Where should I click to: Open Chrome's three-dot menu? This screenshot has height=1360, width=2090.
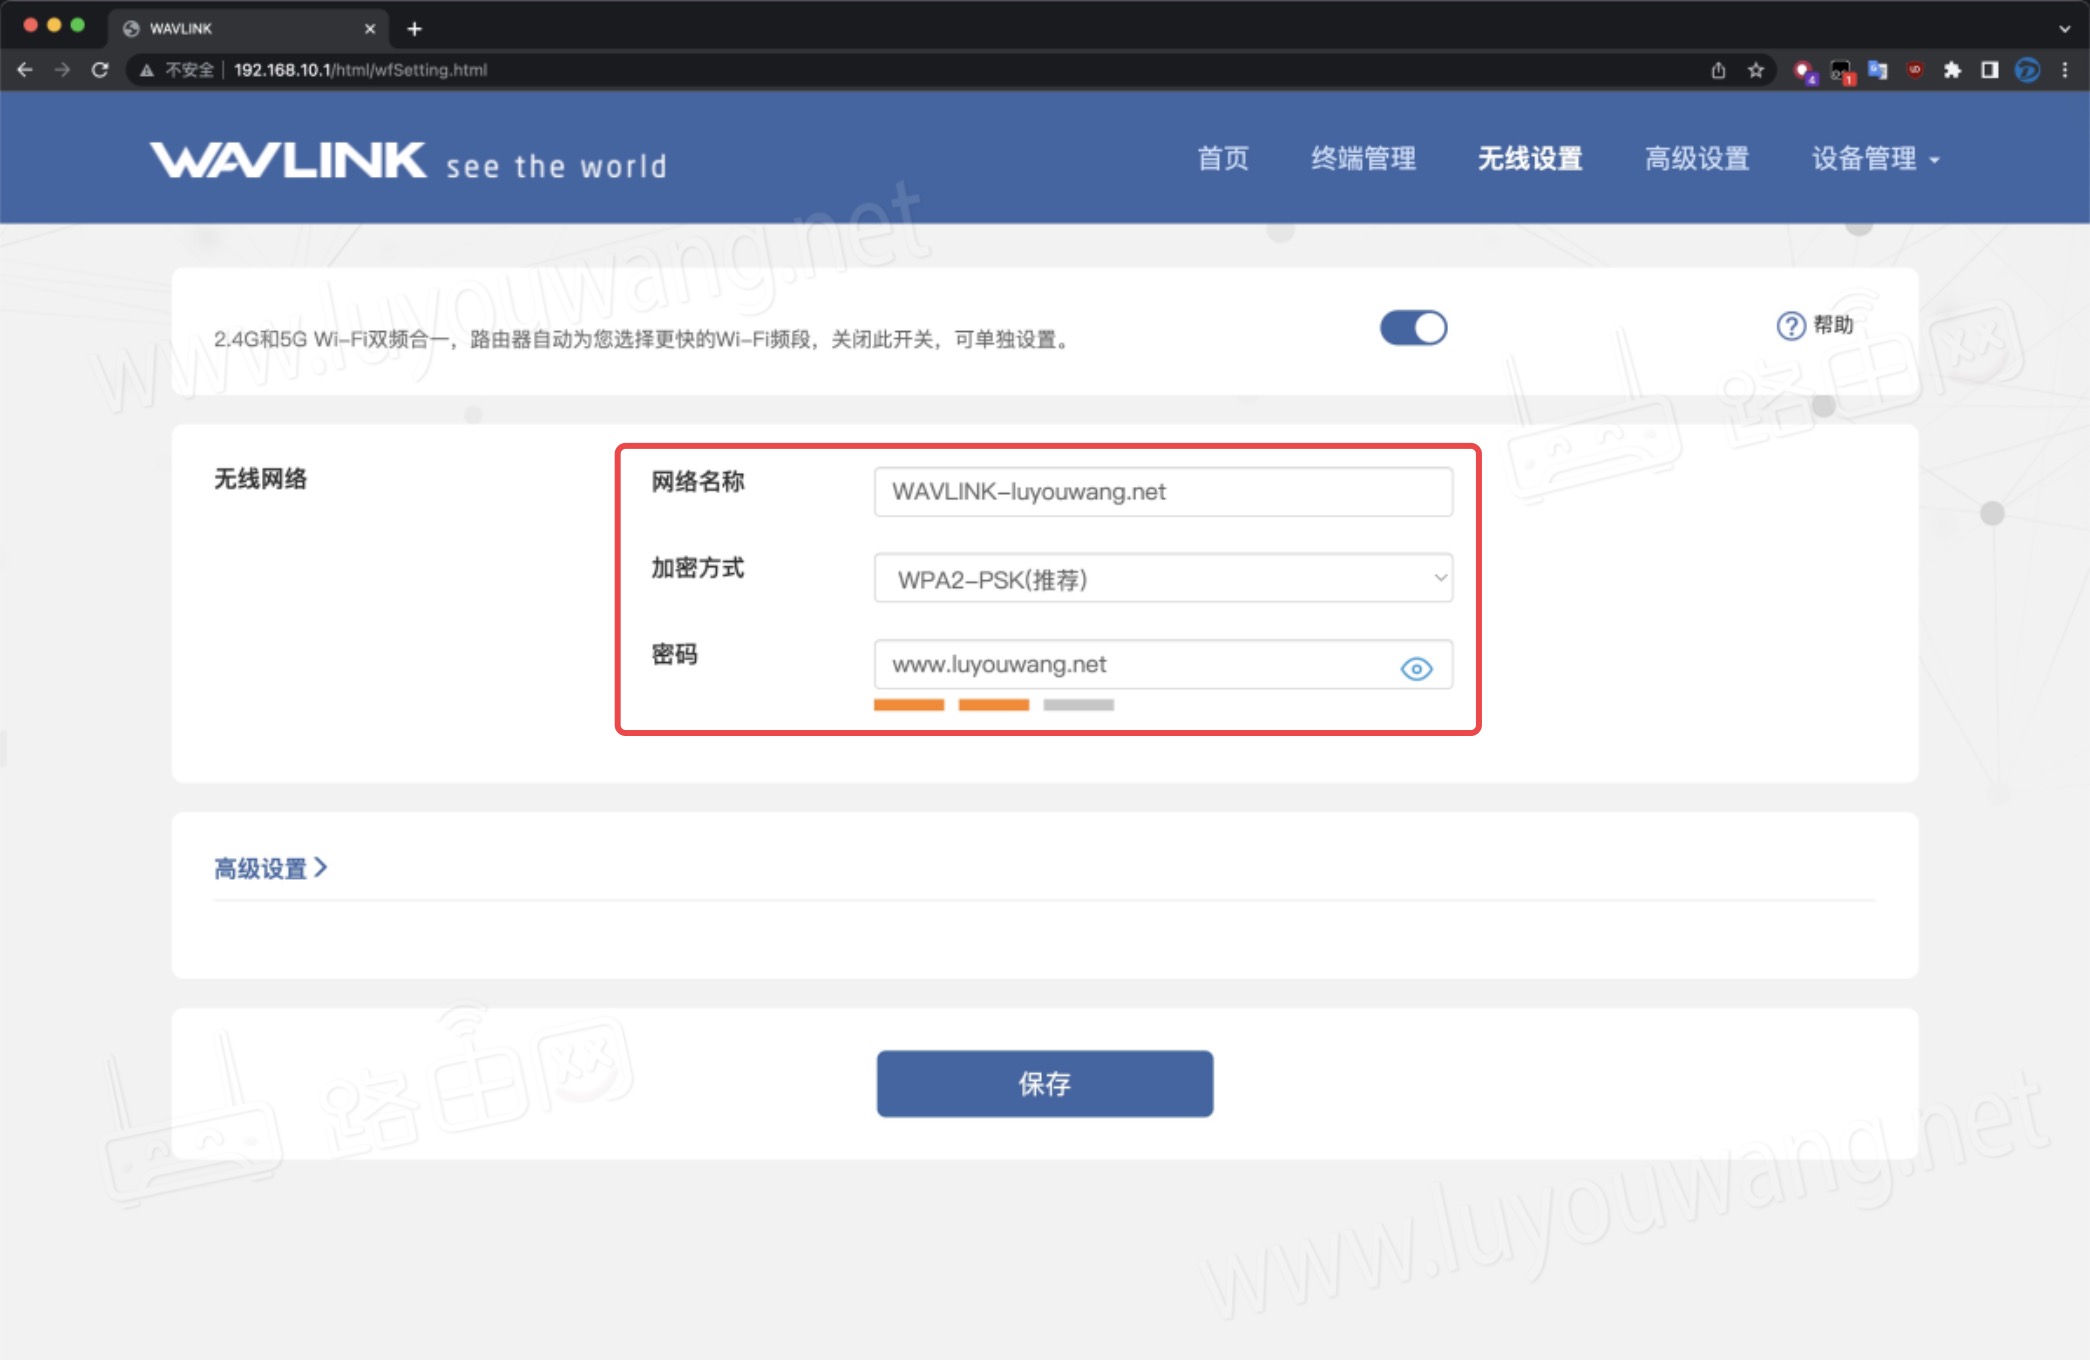tap(2066, 70)
